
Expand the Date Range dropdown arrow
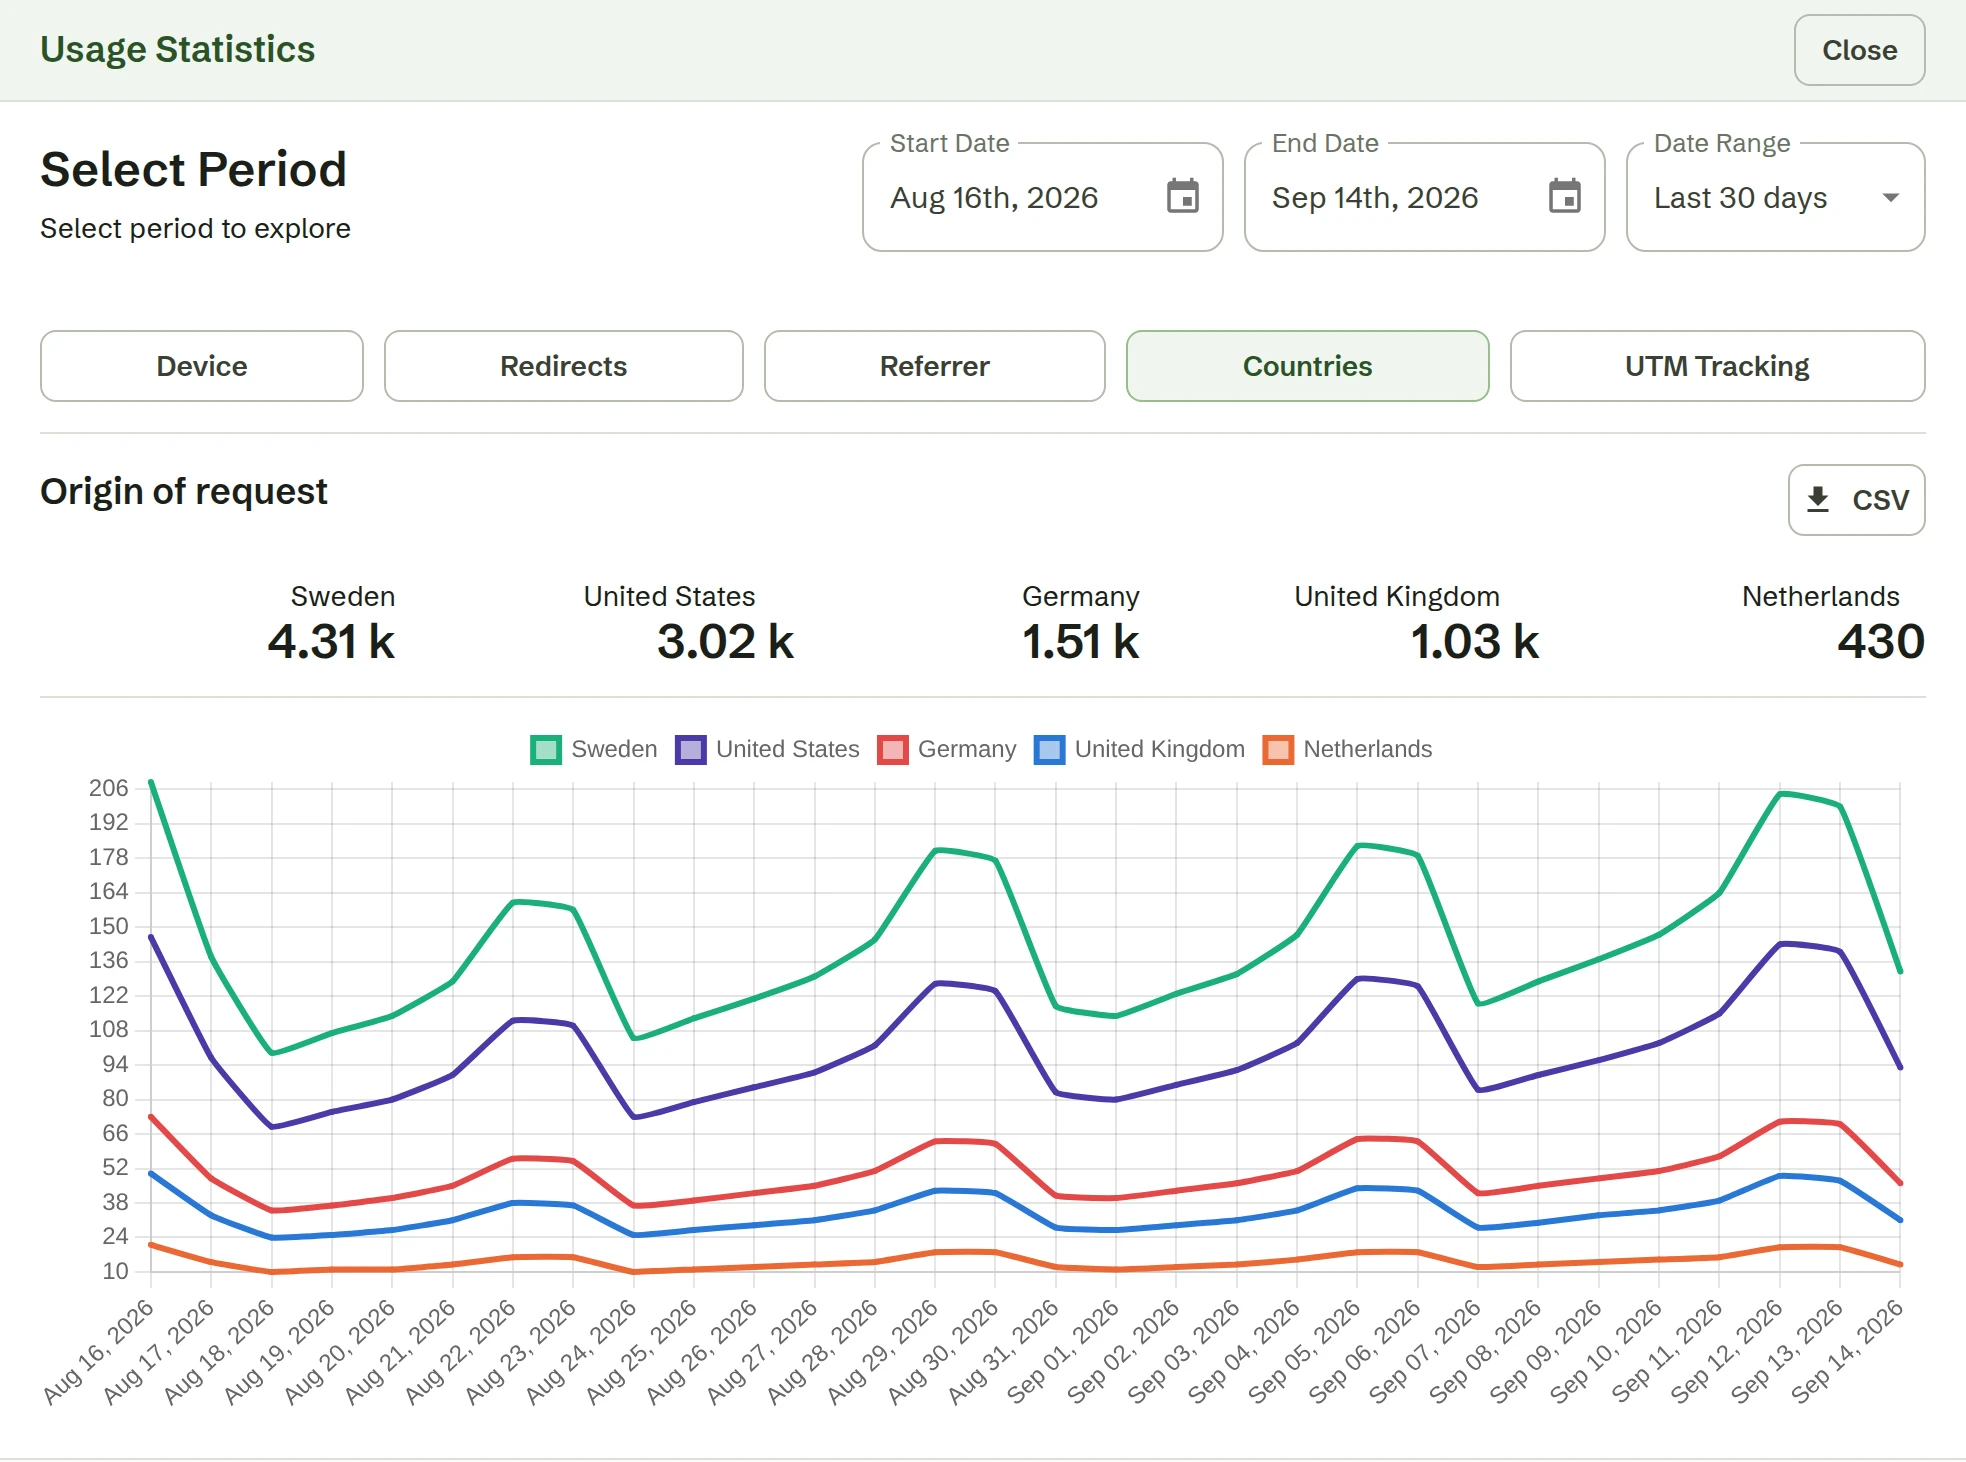coord(1890,197)
